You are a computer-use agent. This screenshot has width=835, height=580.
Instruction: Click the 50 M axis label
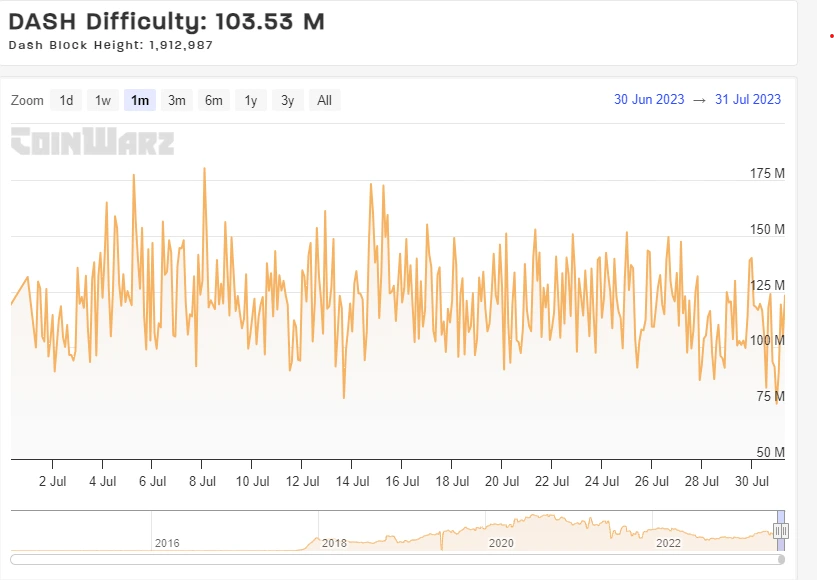pyautogui.click(x=771, y=452)
